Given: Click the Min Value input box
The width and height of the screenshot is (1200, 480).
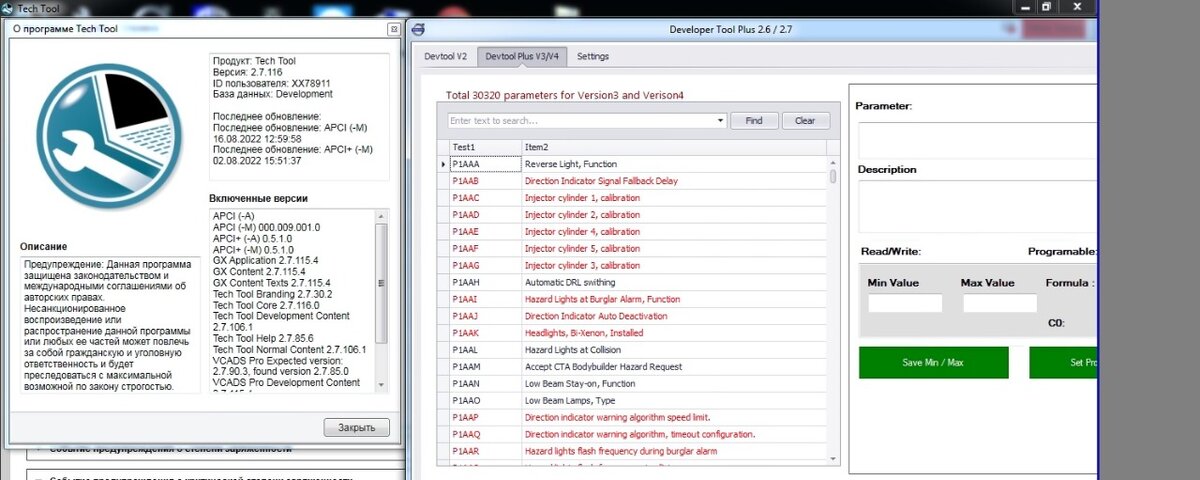Looking at the screenshot, I should (x=905, y=303).
